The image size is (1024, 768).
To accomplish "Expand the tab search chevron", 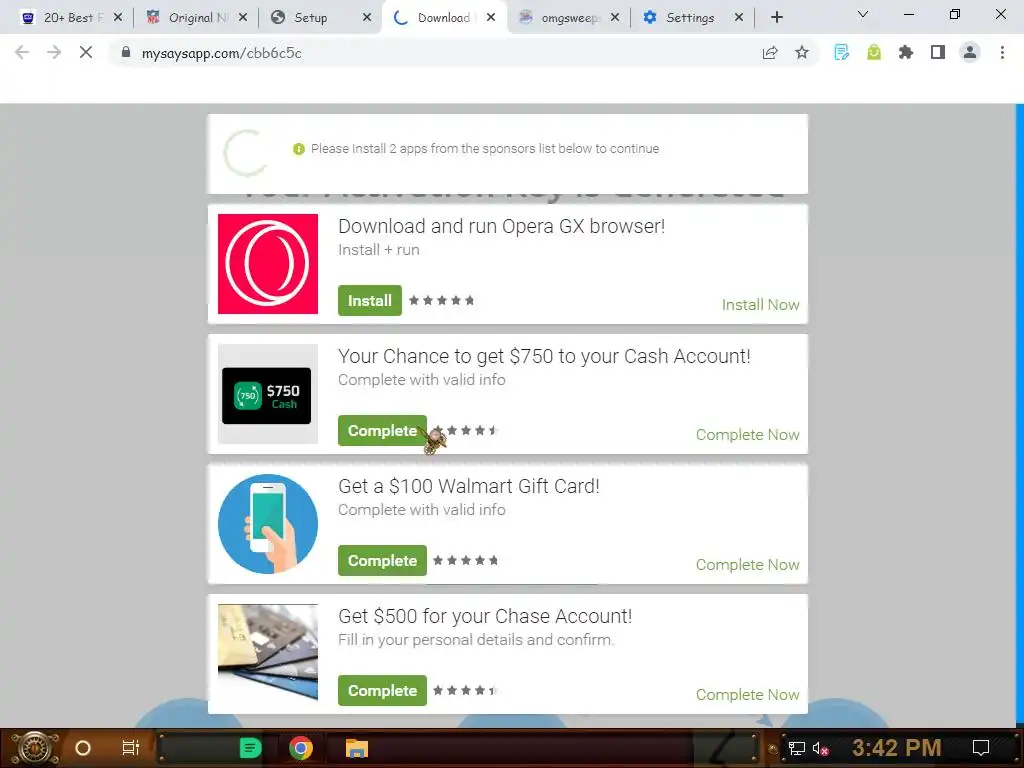I will pyautogui.click(x=863, y=14).
